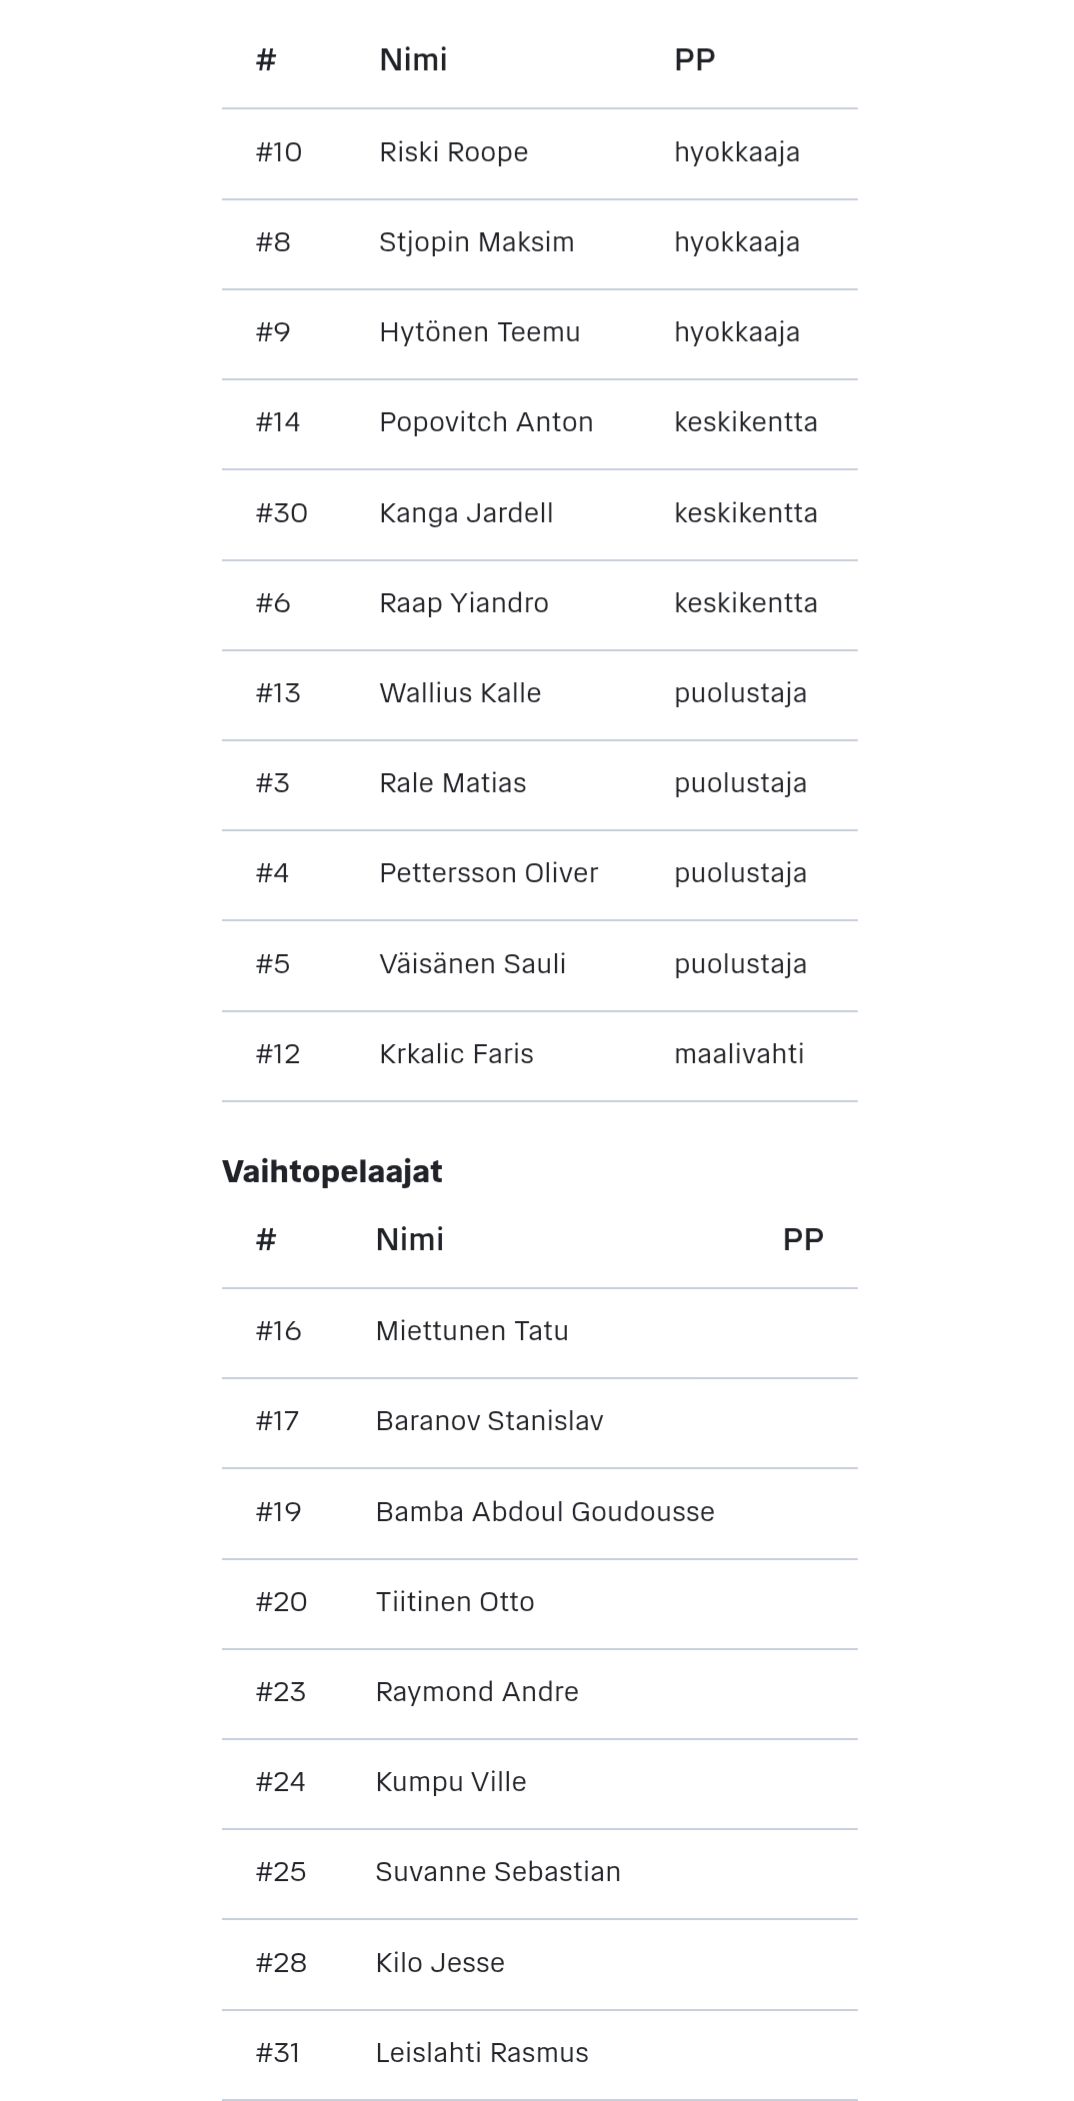Image resolution: width=1074 pixels, height=2101 pixels.
Task: Click the Vaihtopelaajat heading
Action: tap(332, 1171)
